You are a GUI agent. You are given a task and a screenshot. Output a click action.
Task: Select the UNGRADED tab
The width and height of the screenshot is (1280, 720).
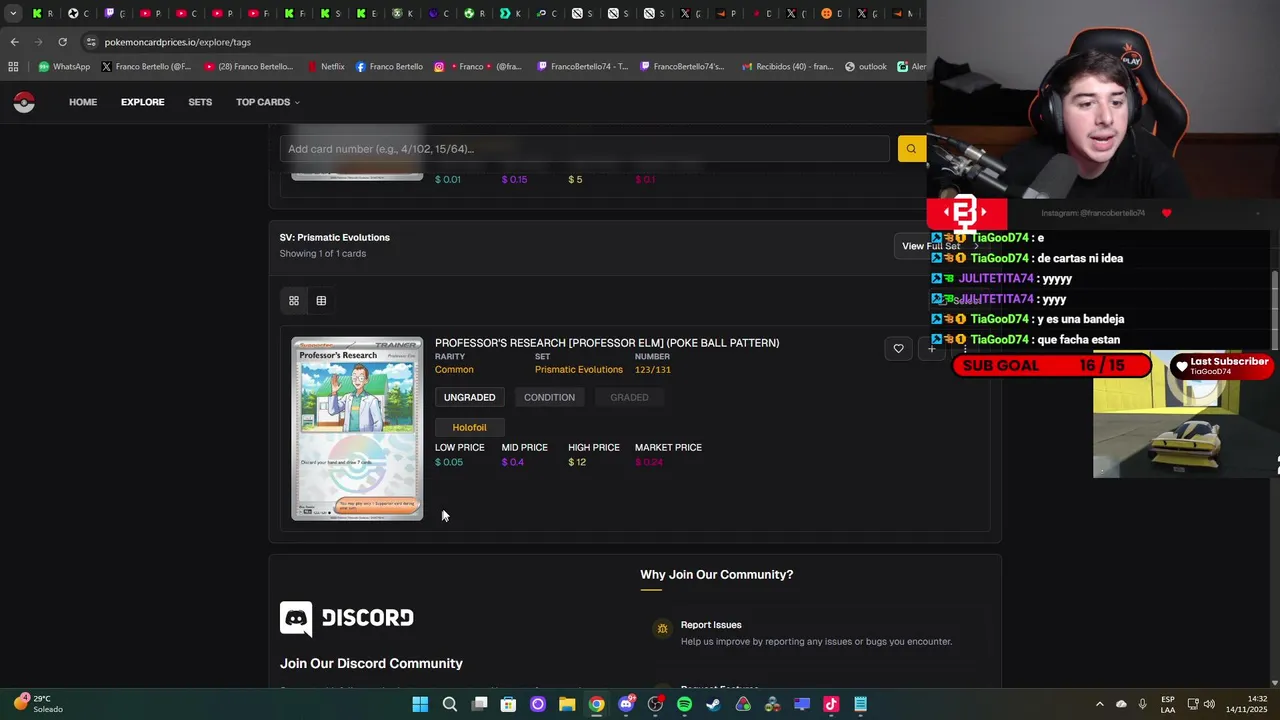click(469, 397)
